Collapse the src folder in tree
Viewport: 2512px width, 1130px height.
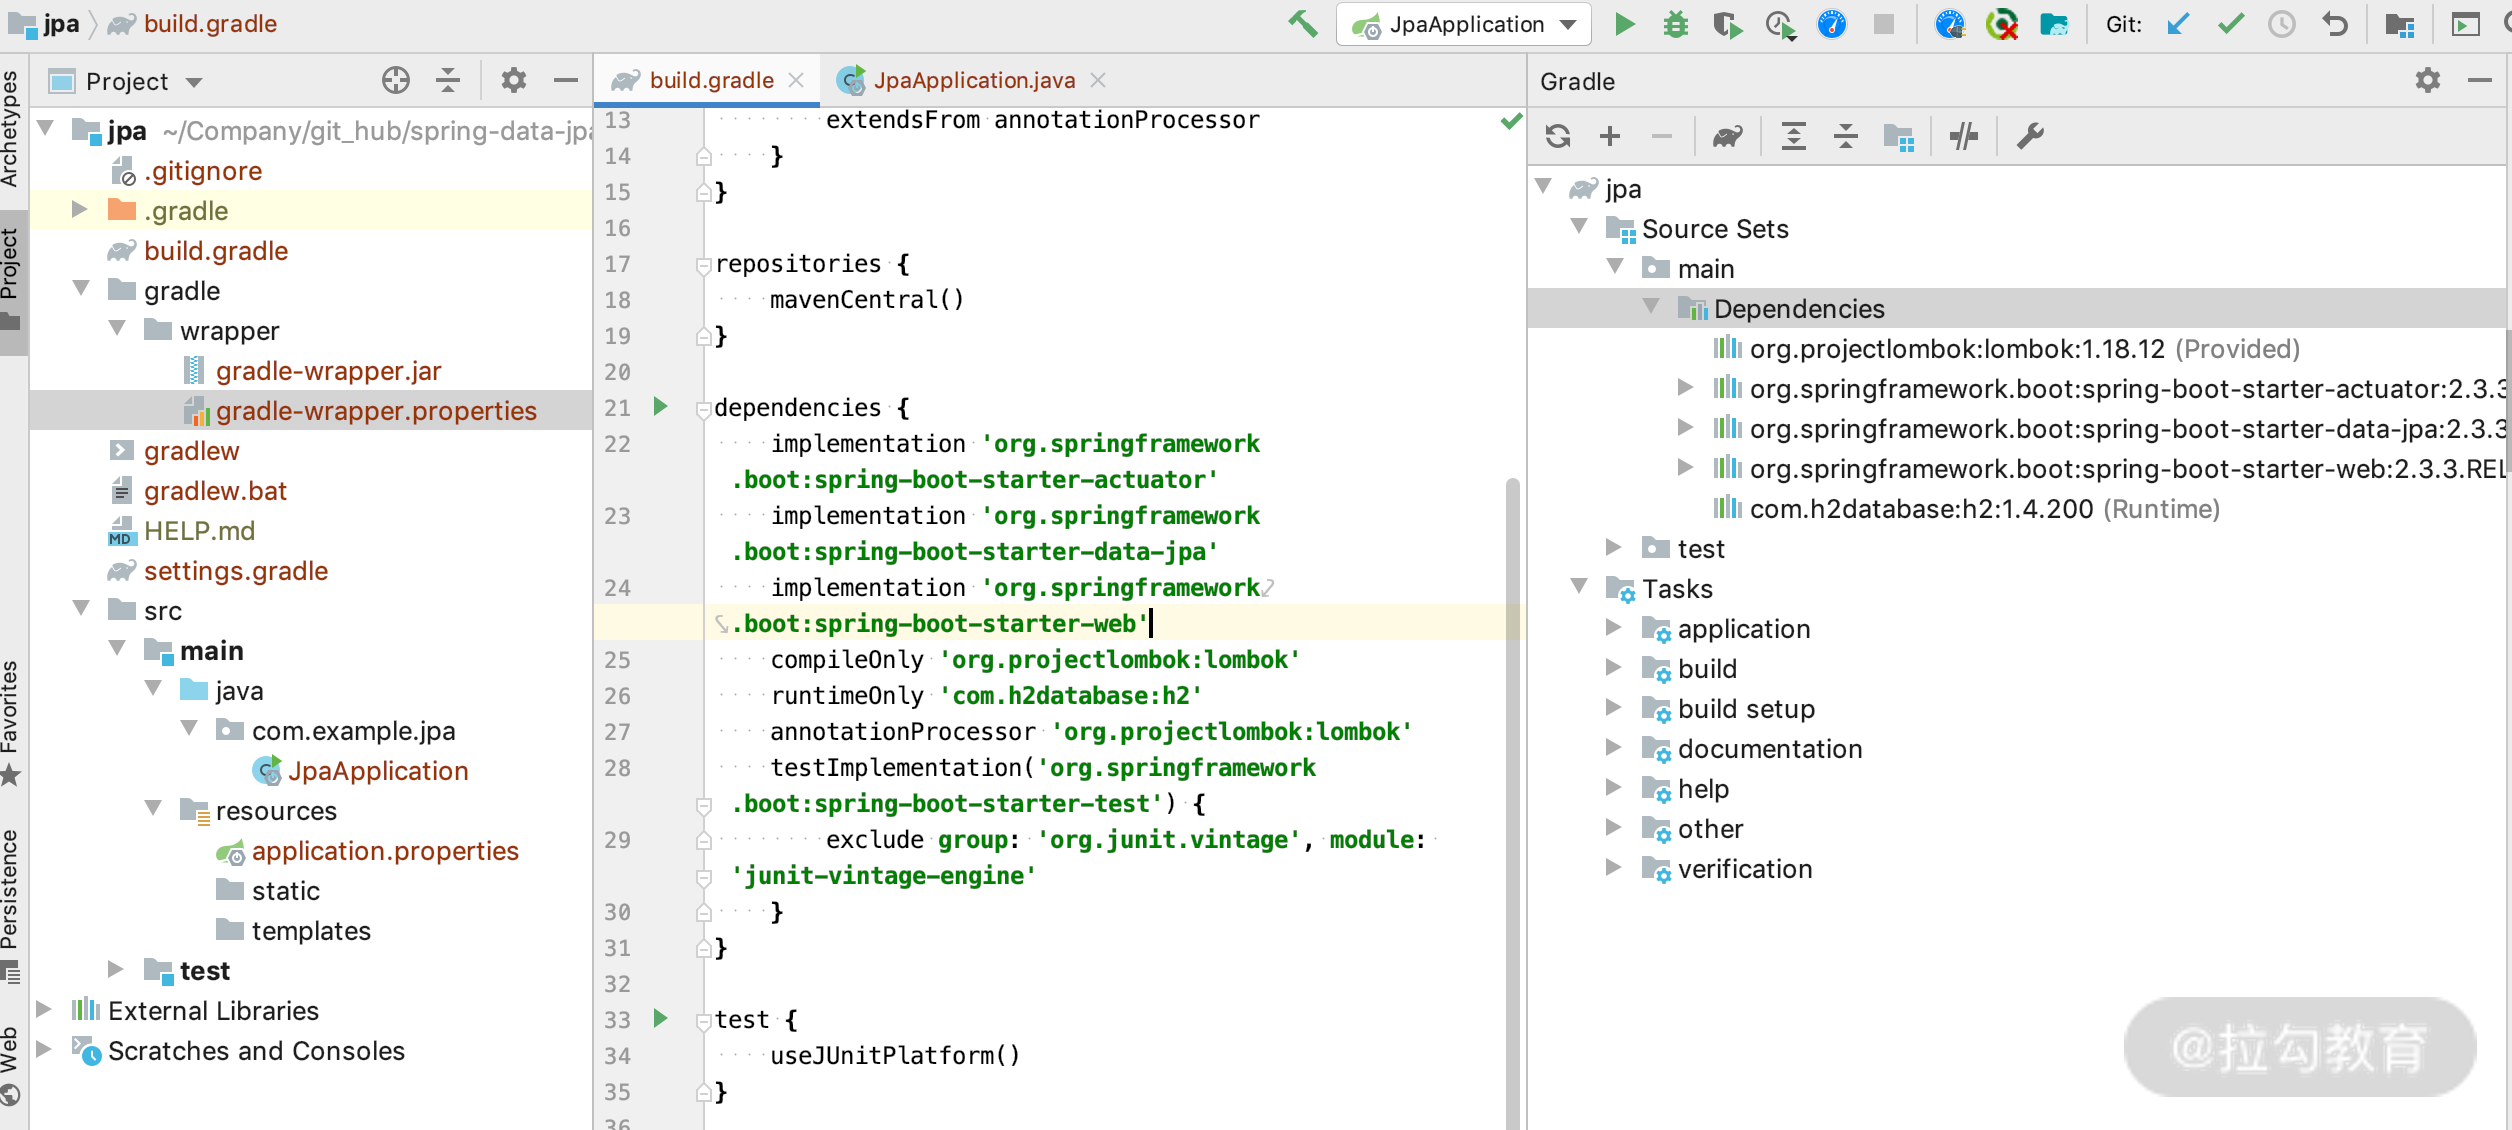click(x=81, y=609)
